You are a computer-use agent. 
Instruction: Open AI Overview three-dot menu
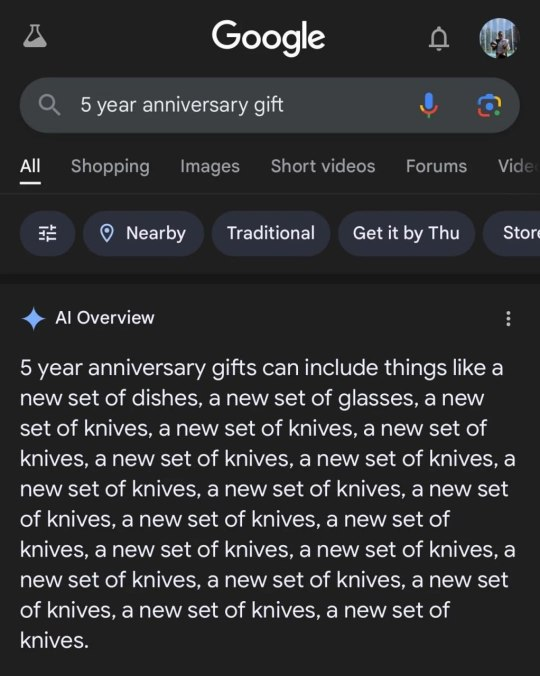pos(509,319)
